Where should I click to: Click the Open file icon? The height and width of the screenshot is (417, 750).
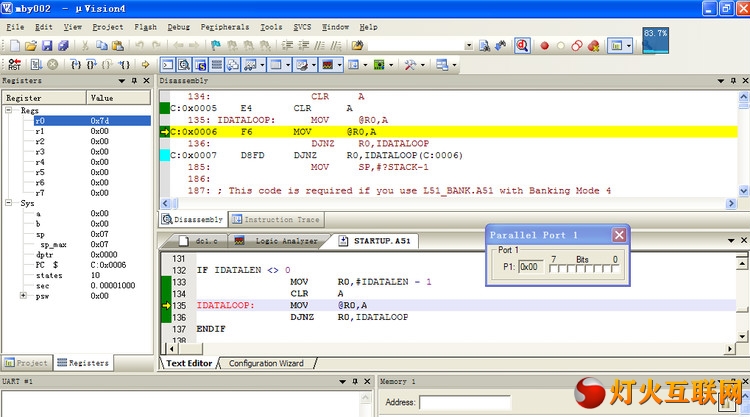[x=31, y=46]
